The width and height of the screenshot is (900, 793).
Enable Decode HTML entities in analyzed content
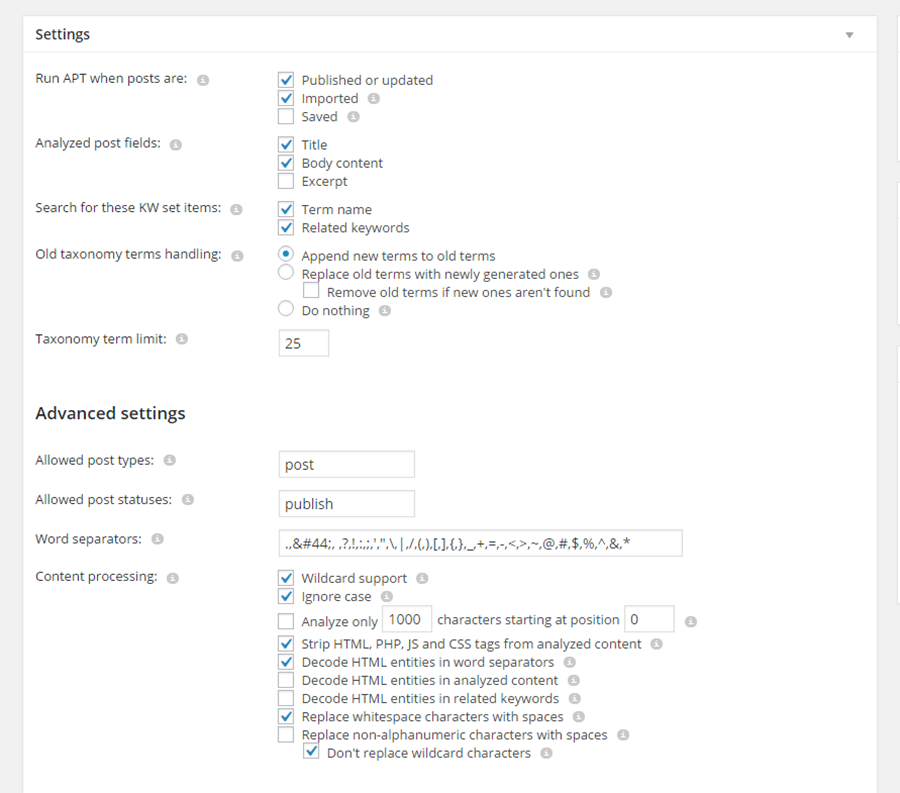[x=286, y=680]
